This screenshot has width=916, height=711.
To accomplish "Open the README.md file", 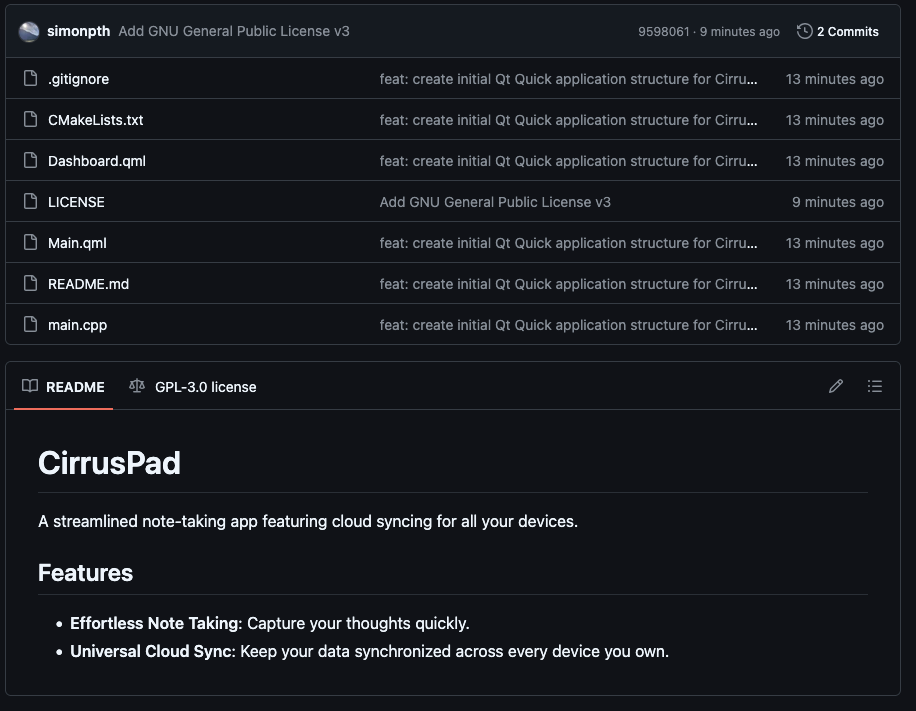I will click(88, 284).
